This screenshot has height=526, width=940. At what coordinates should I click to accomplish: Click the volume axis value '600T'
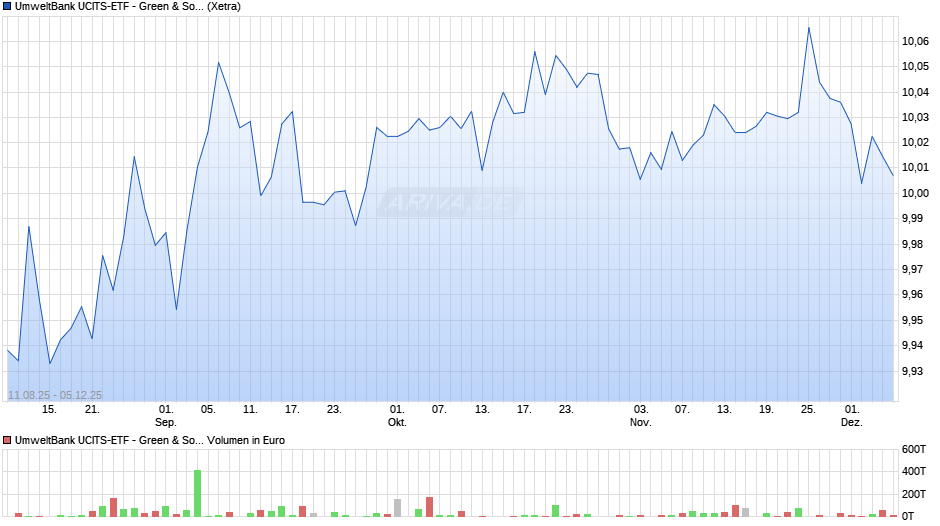pyautogui.click(x=914, y=449)
